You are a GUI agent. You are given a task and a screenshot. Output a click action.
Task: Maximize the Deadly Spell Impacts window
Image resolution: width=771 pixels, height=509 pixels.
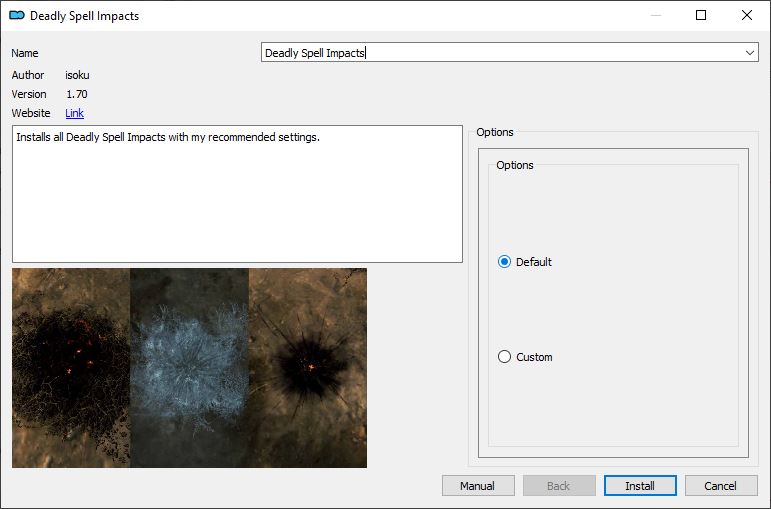pyautogui.click(x=701, y=15)
